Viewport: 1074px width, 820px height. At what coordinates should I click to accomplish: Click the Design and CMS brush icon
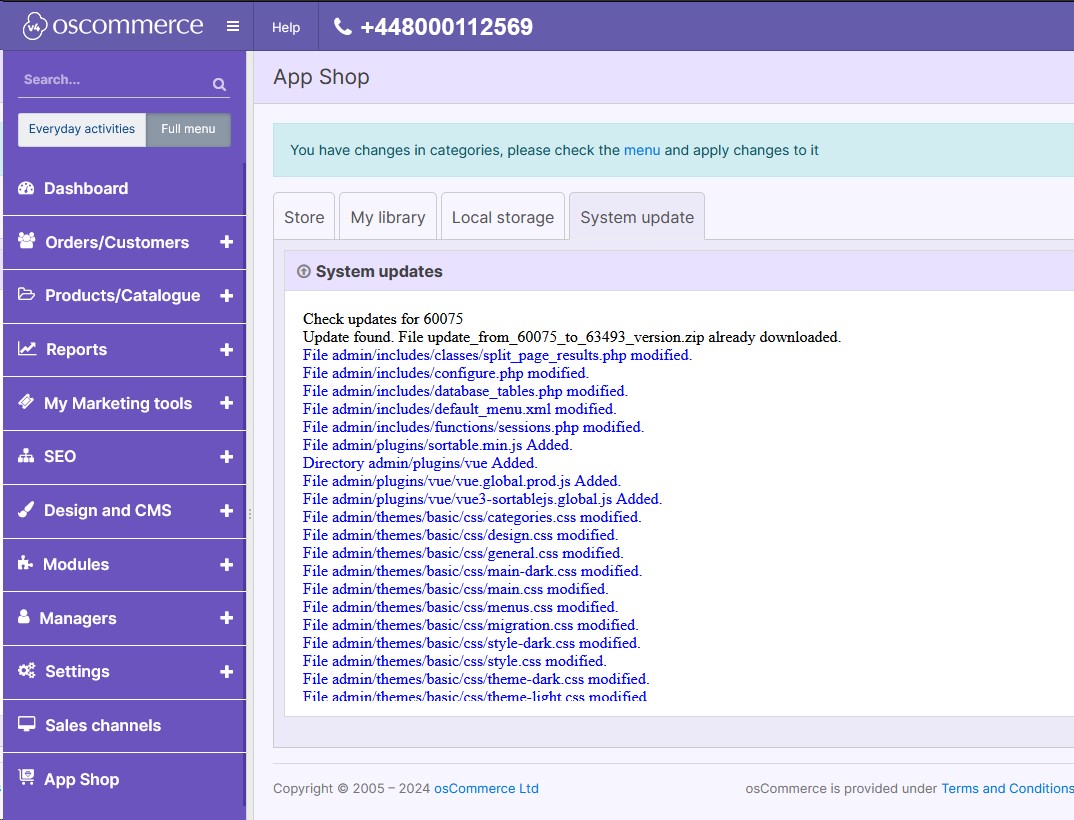(26, 510)
